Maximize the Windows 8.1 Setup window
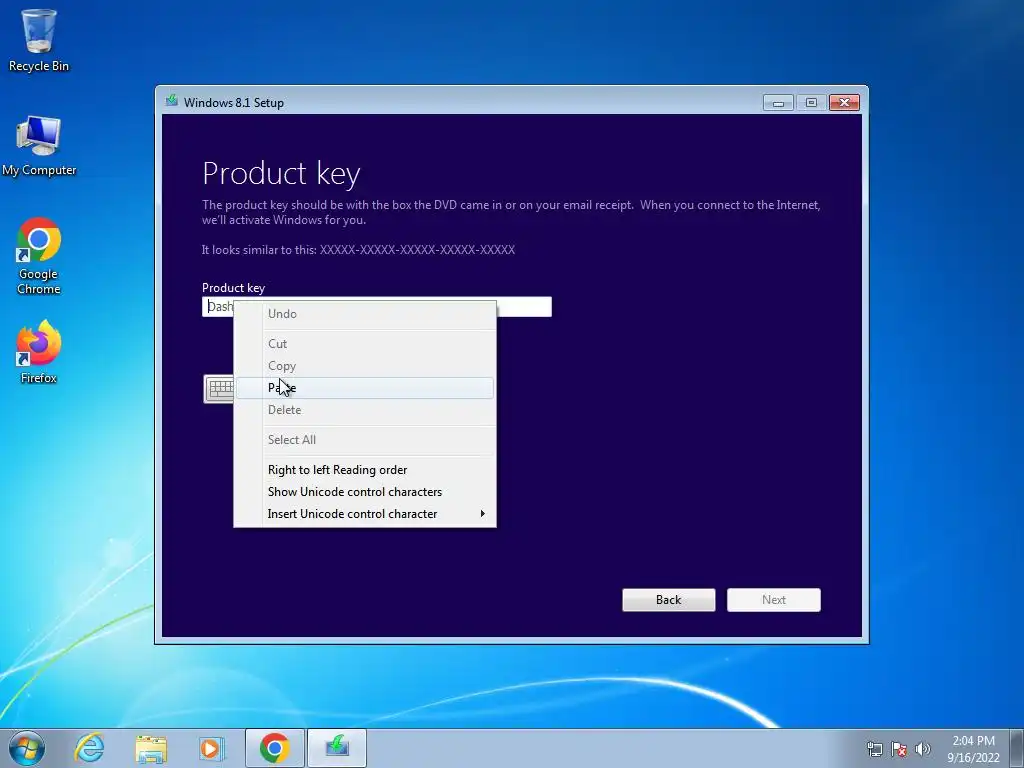Image resolution: width=1024 pixels, height=768 pixels. [x=811, y=103]
